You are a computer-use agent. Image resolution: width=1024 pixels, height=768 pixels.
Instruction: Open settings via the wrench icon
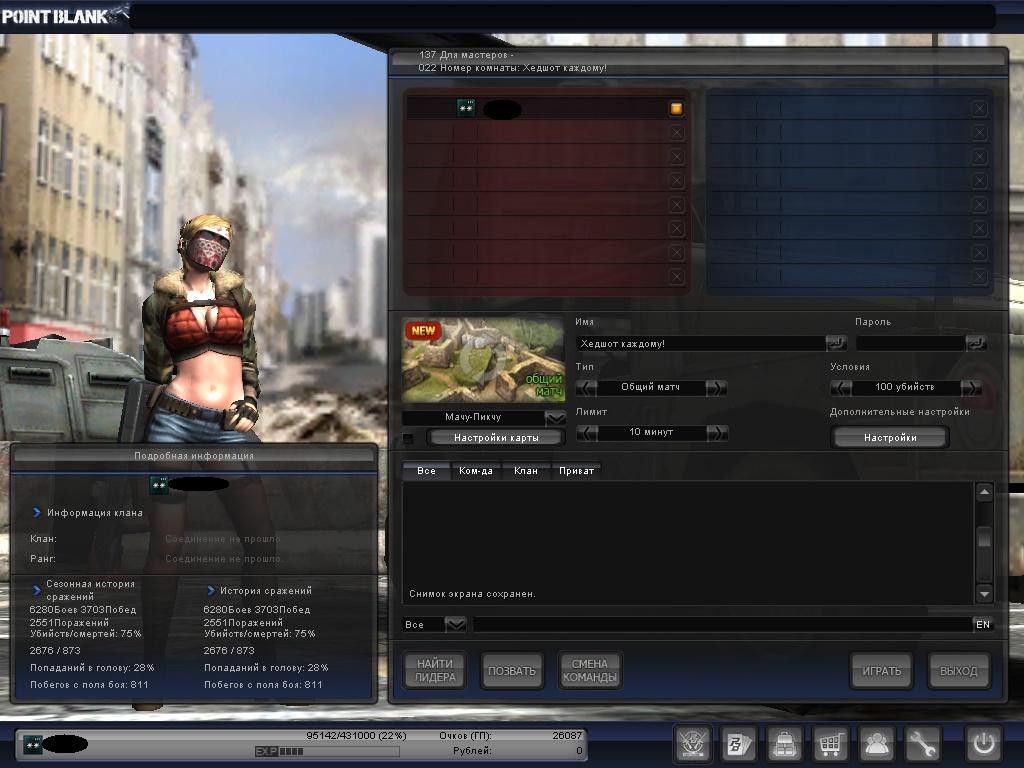923,744
